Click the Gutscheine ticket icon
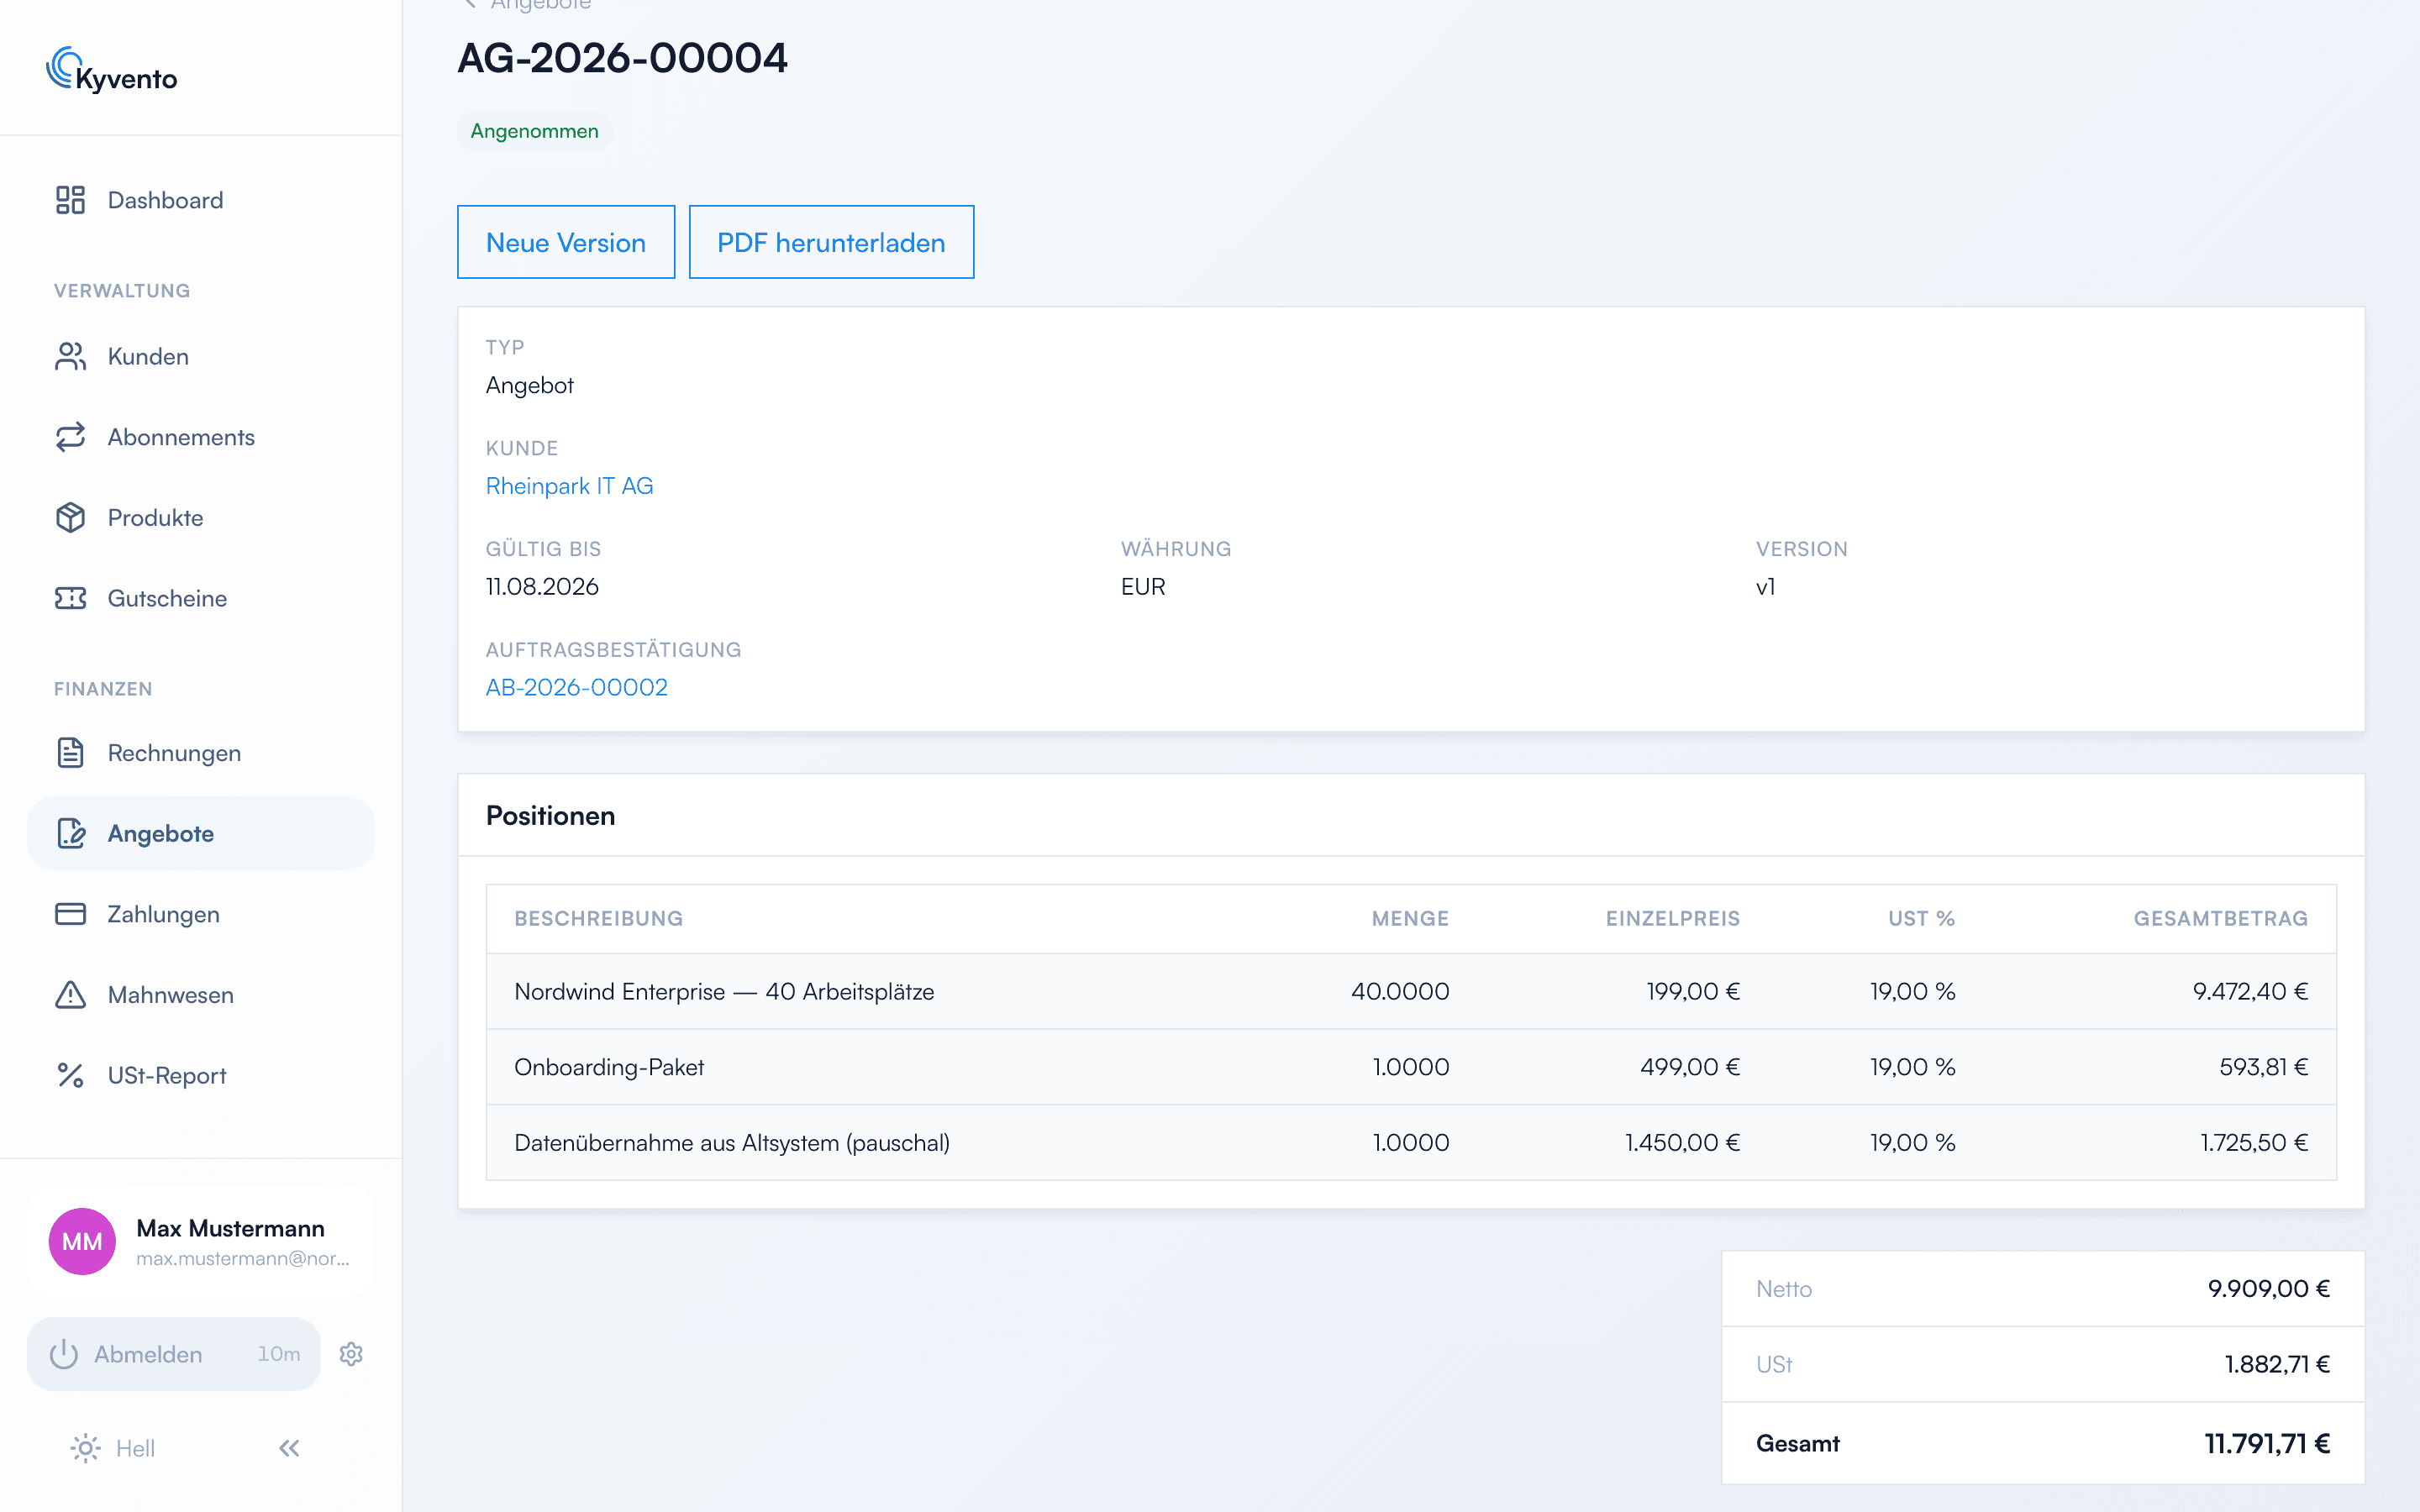Screen dimensions: 2420x1512 [x=70, y=598]
